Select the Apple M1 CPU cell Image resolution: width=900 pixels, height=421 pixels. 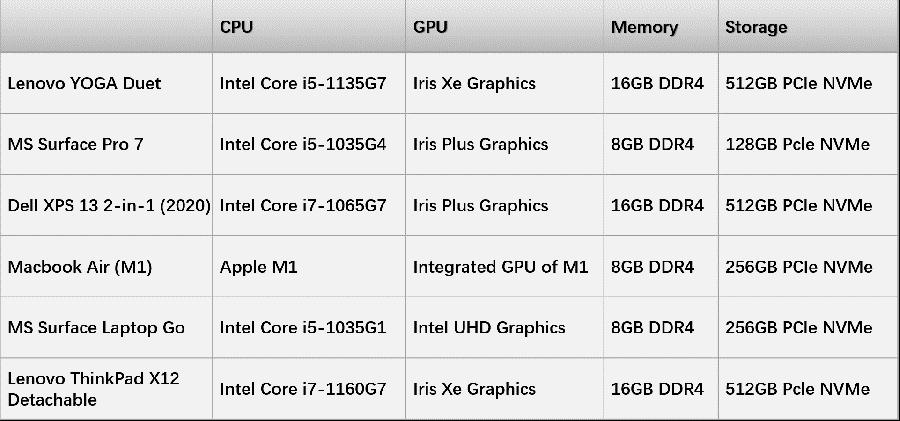tap(259, 267)
